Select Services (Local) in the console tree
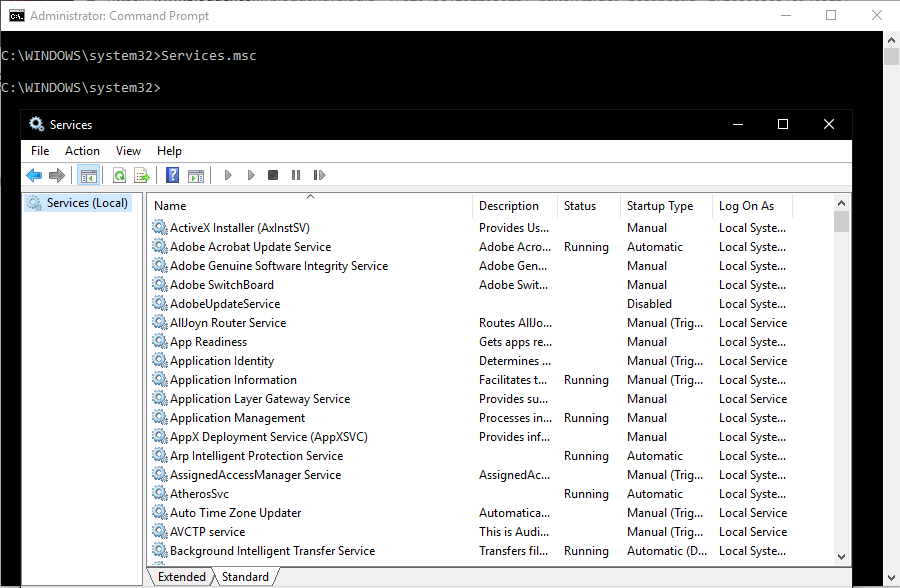 click(79, 203)
